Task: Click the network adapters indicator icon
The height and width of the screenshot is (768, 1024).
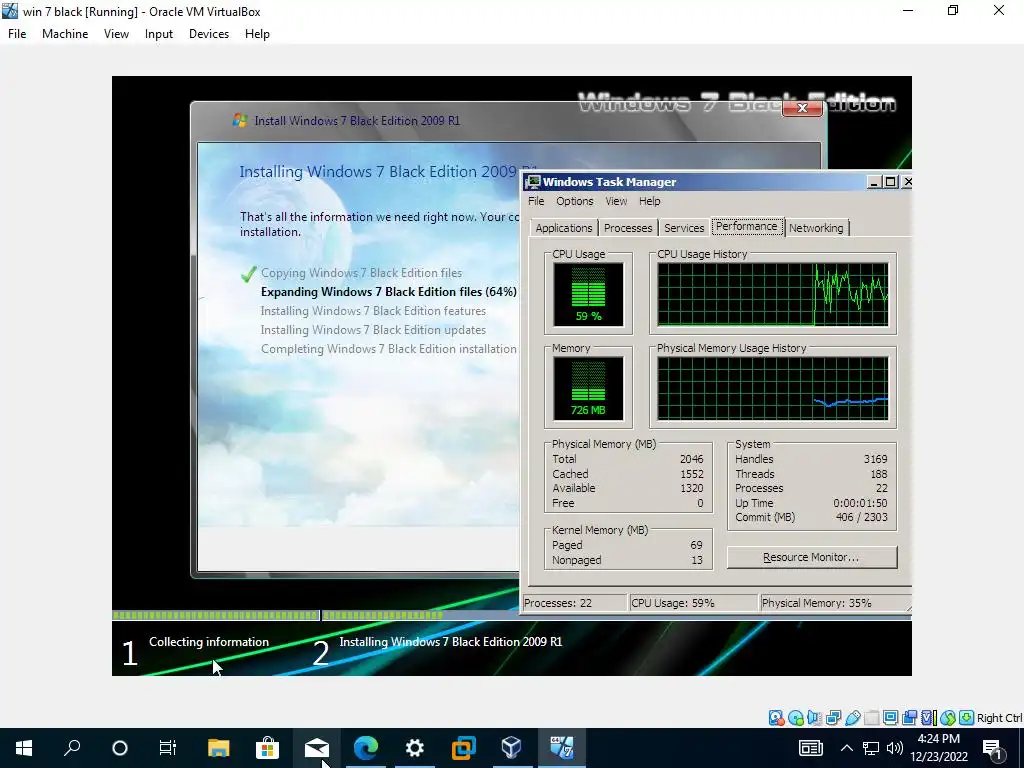Action: coord(833,718)
